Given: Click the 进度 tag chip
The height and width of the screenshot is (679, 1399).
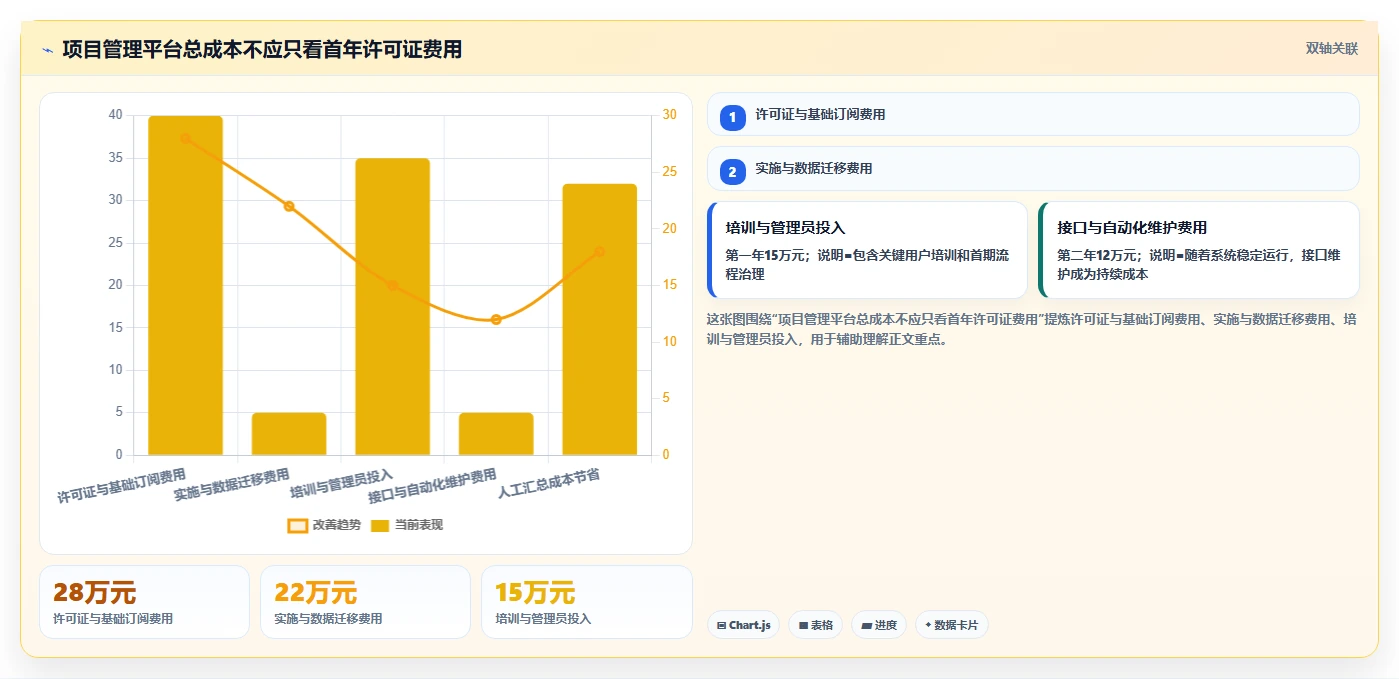Looking at the screenshot, I should click(x=879, y=625).
